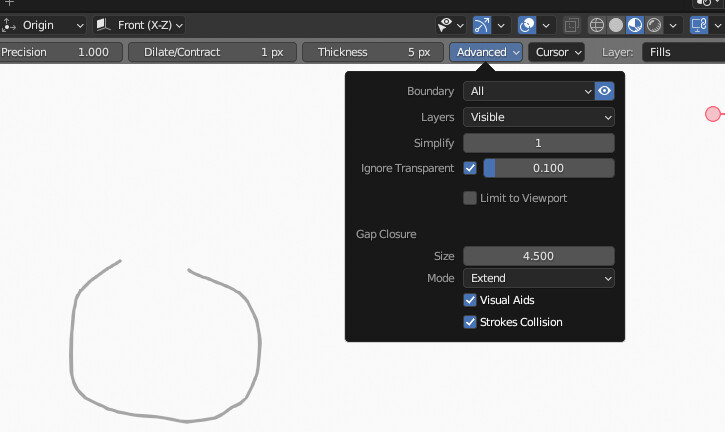This screenshot has width=725, height=432.
Task: Switch to Material Preview shading
Action: click(635, 25)
